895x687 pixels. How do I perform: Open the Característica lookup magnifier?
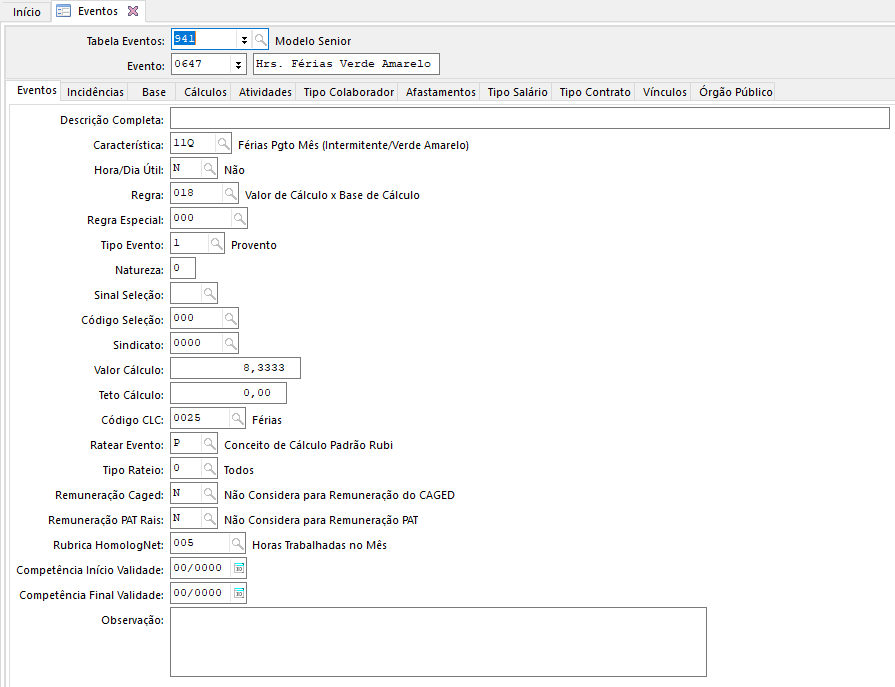click(223, 144)
